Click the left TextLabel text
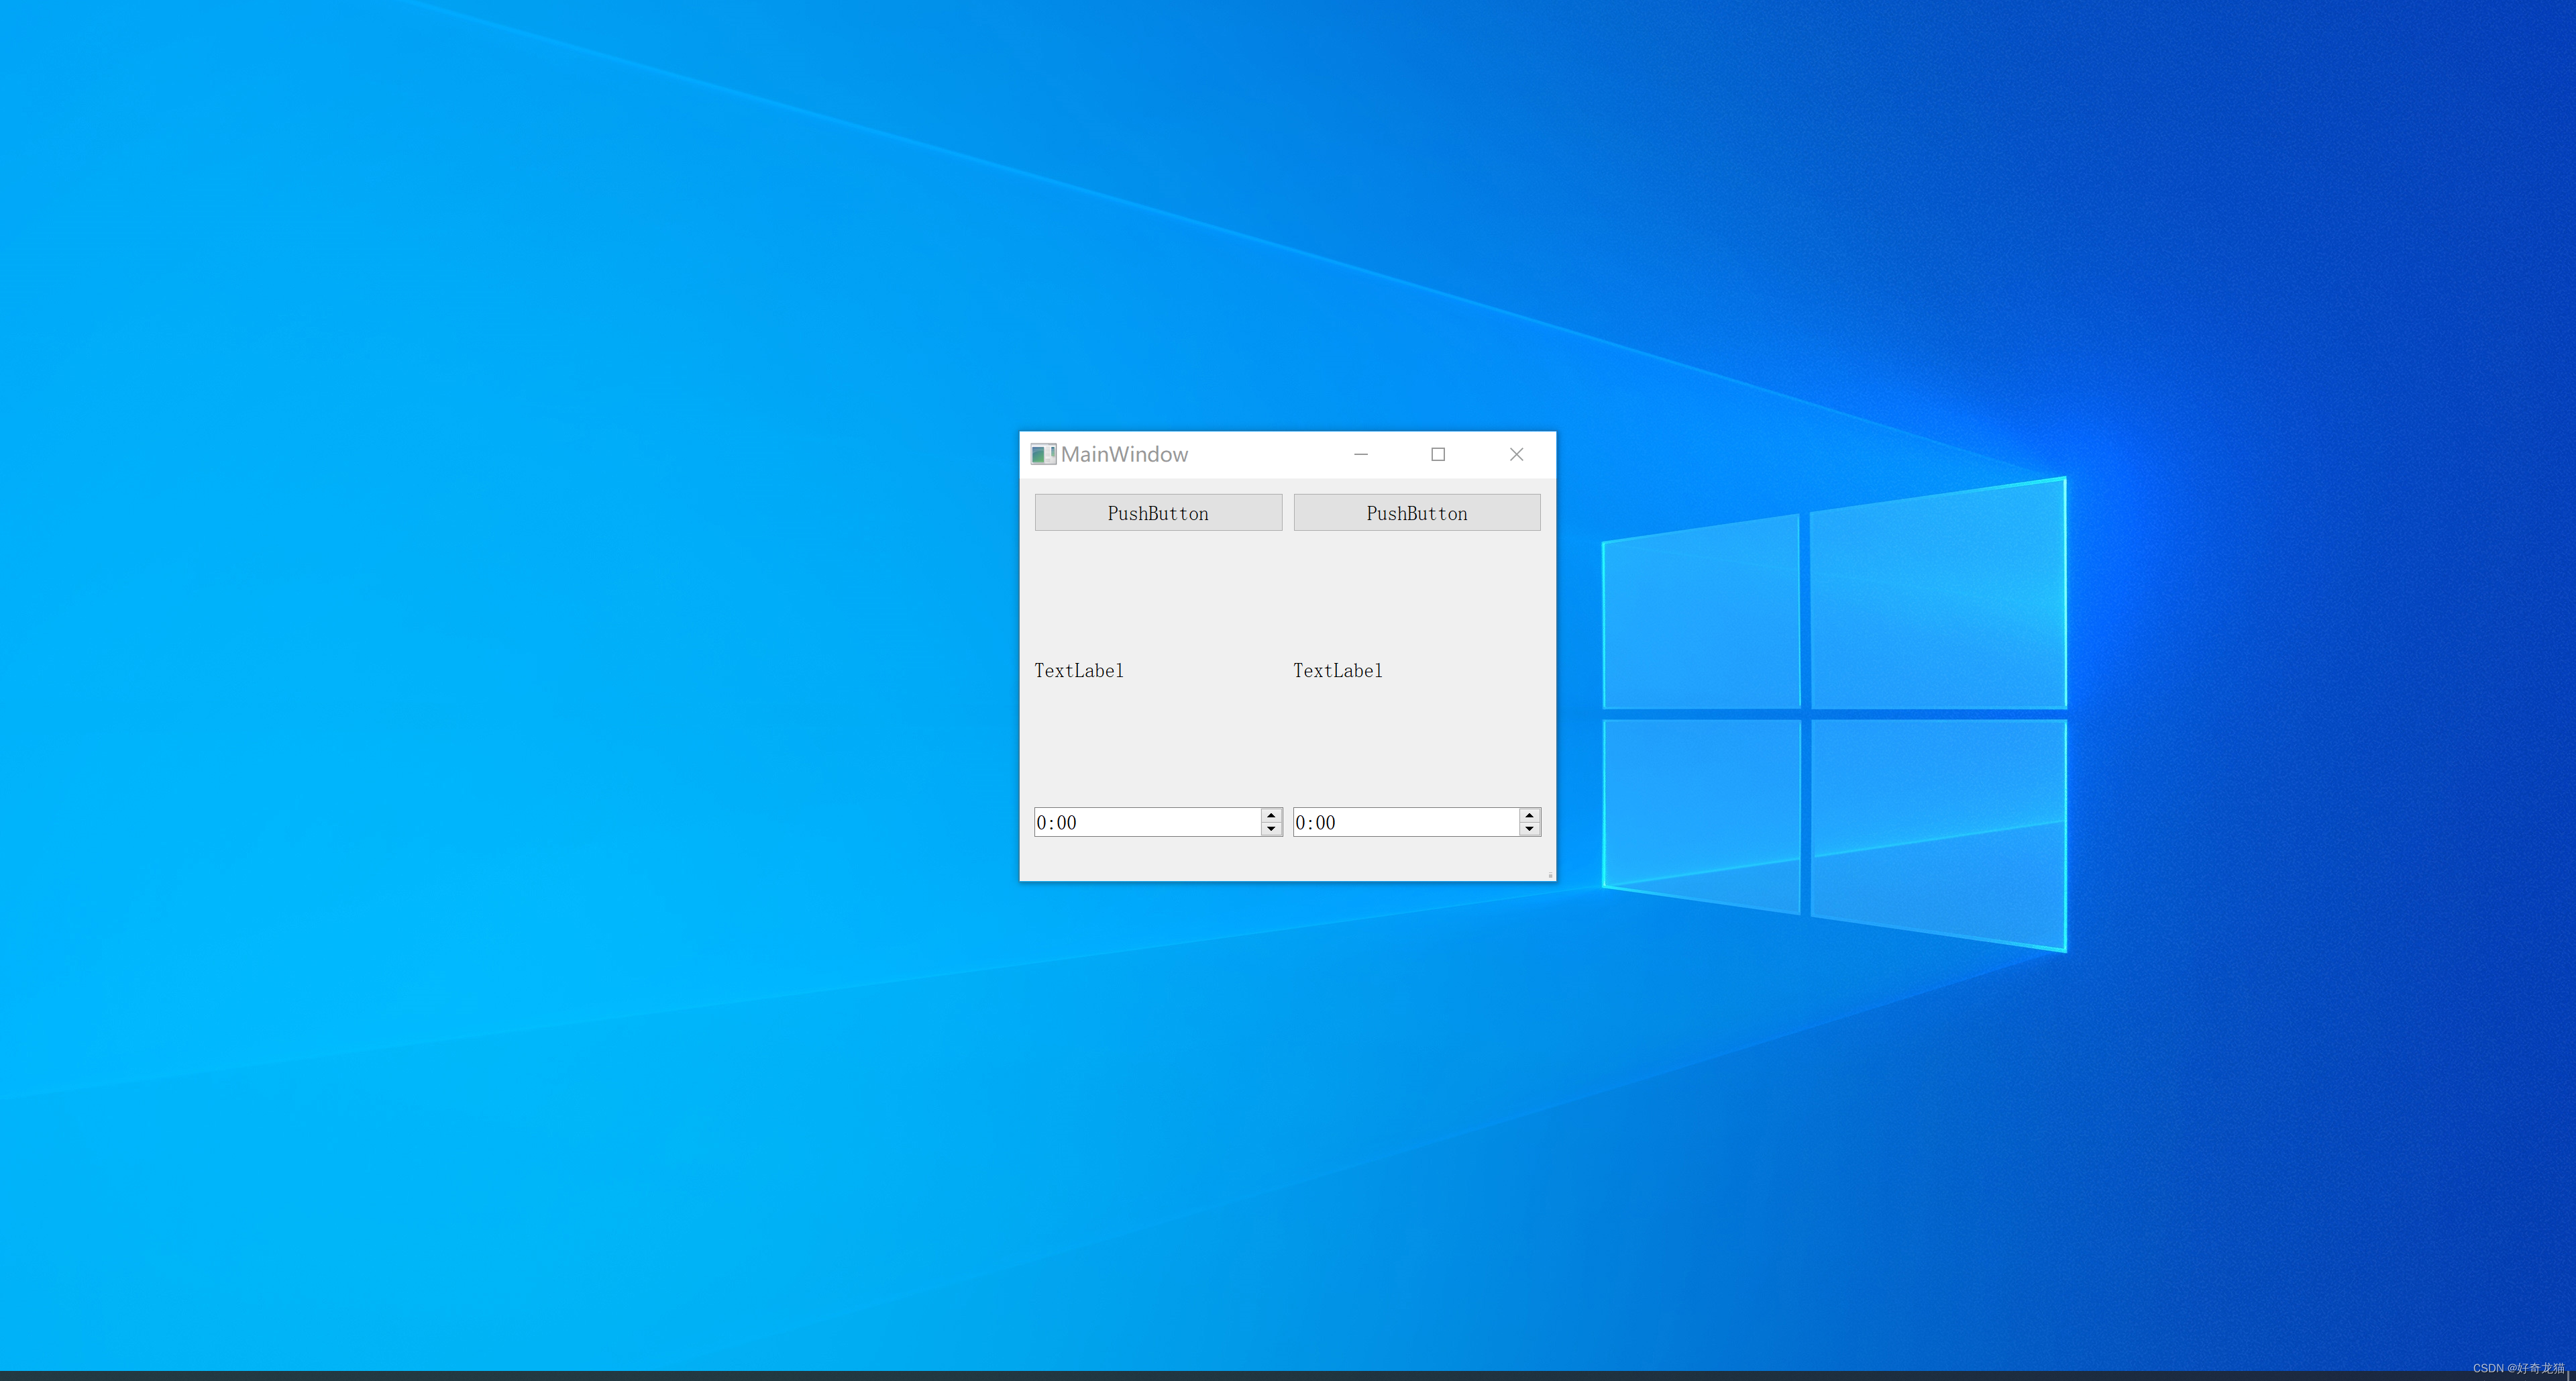Image resolution: width=2576 pixels, height=1381 pixels. [x=1079, y=671]
